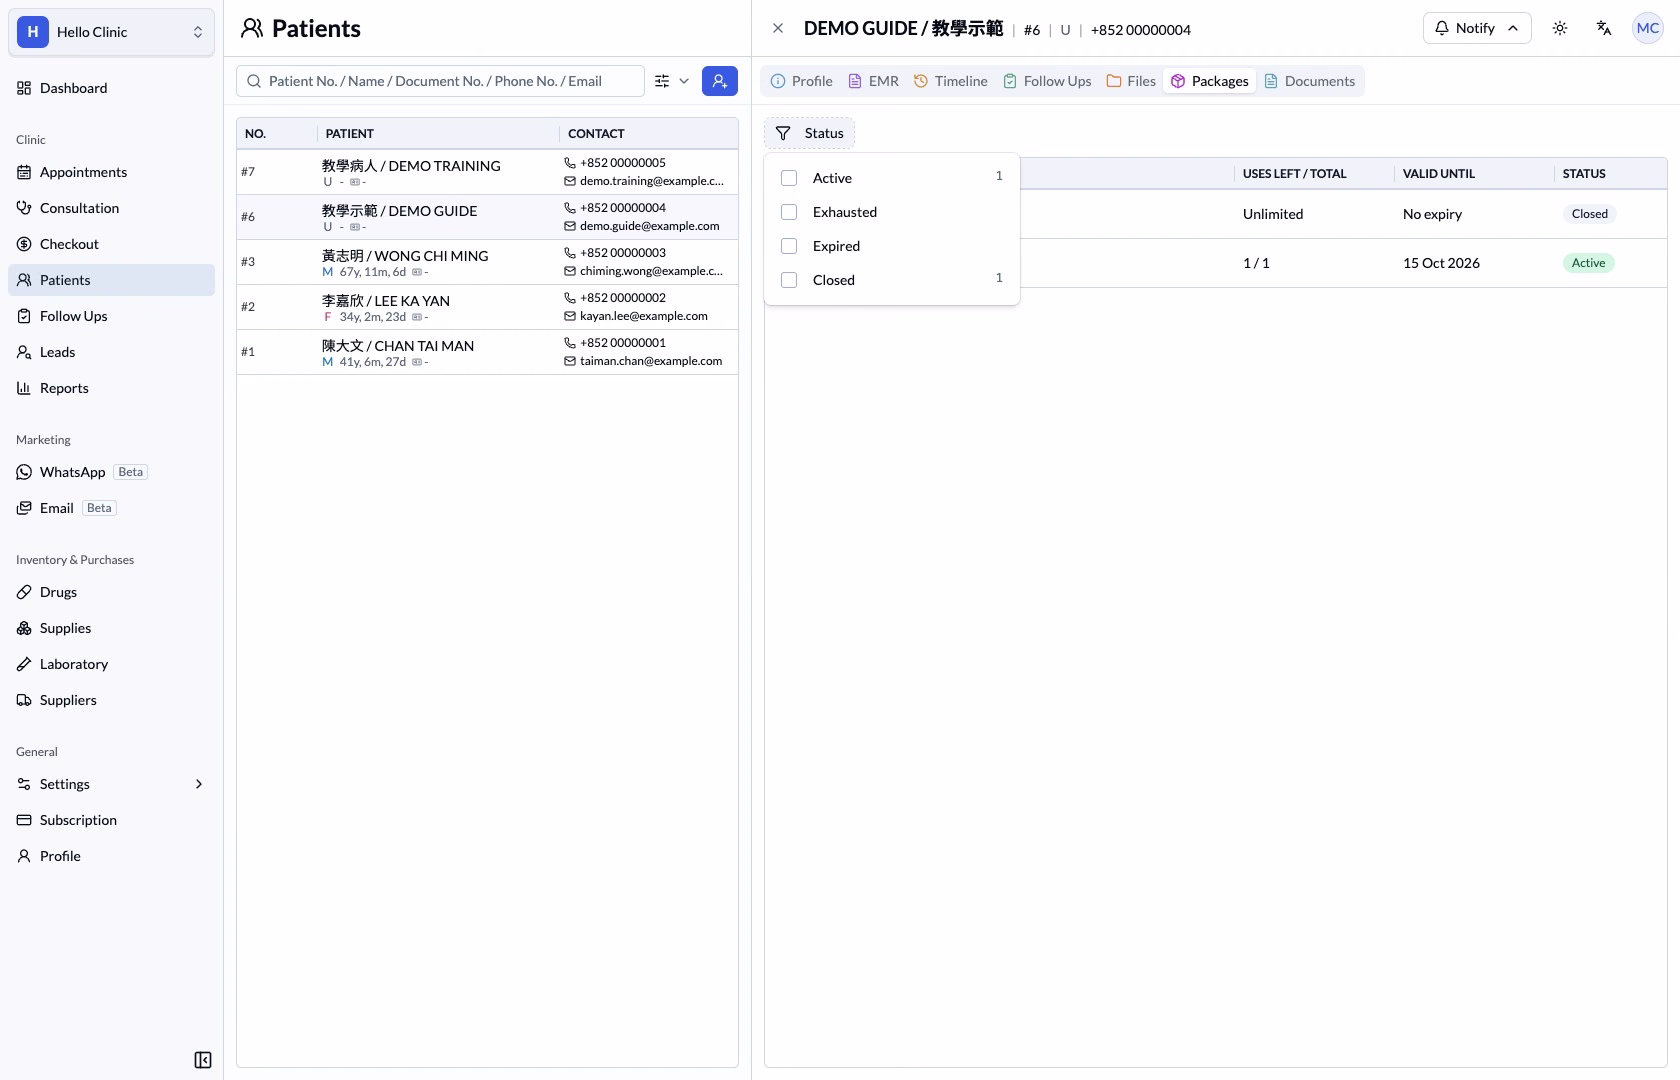Open MC user avatar menu
The image size is (1680, 1080).
coord(1648,28)
